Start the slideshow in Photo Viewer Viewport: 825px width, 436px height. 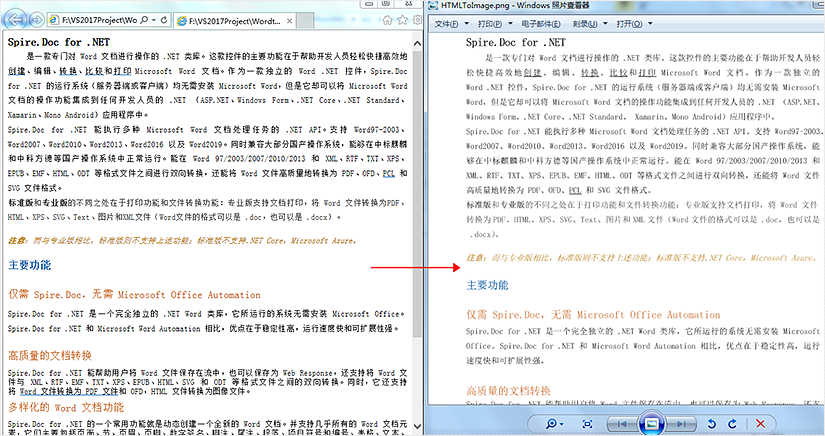pyautogui.click(x=651, y=423)
